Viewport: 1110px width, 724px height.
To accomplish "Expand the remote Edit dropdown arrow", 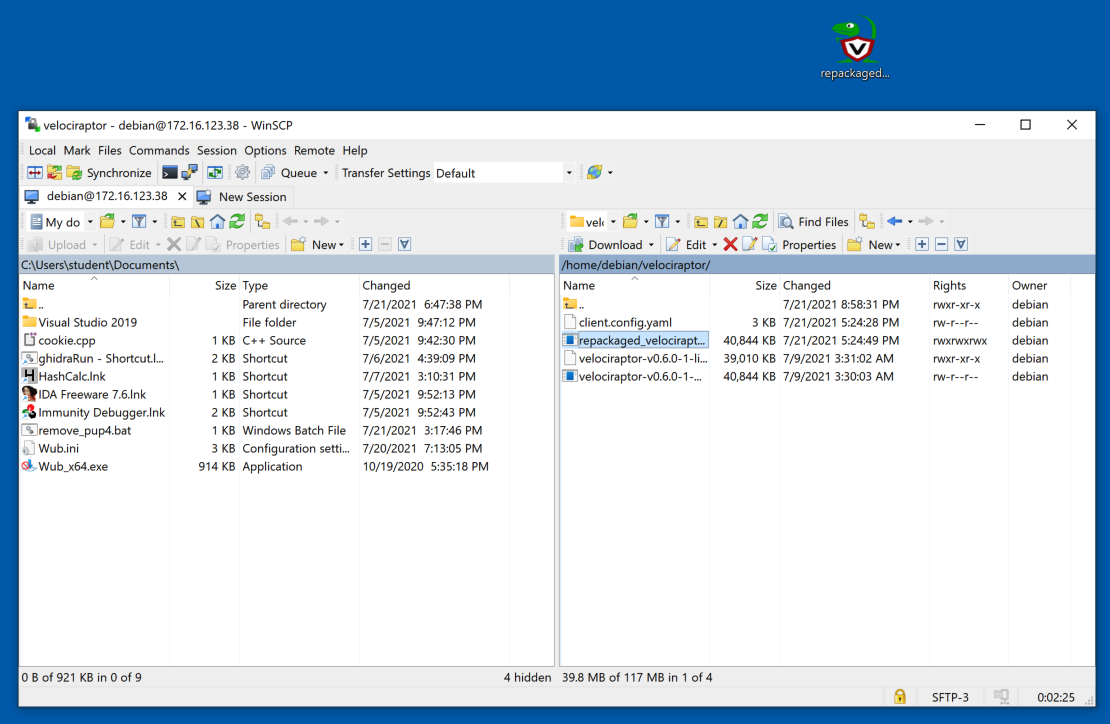I will point(714,245).
